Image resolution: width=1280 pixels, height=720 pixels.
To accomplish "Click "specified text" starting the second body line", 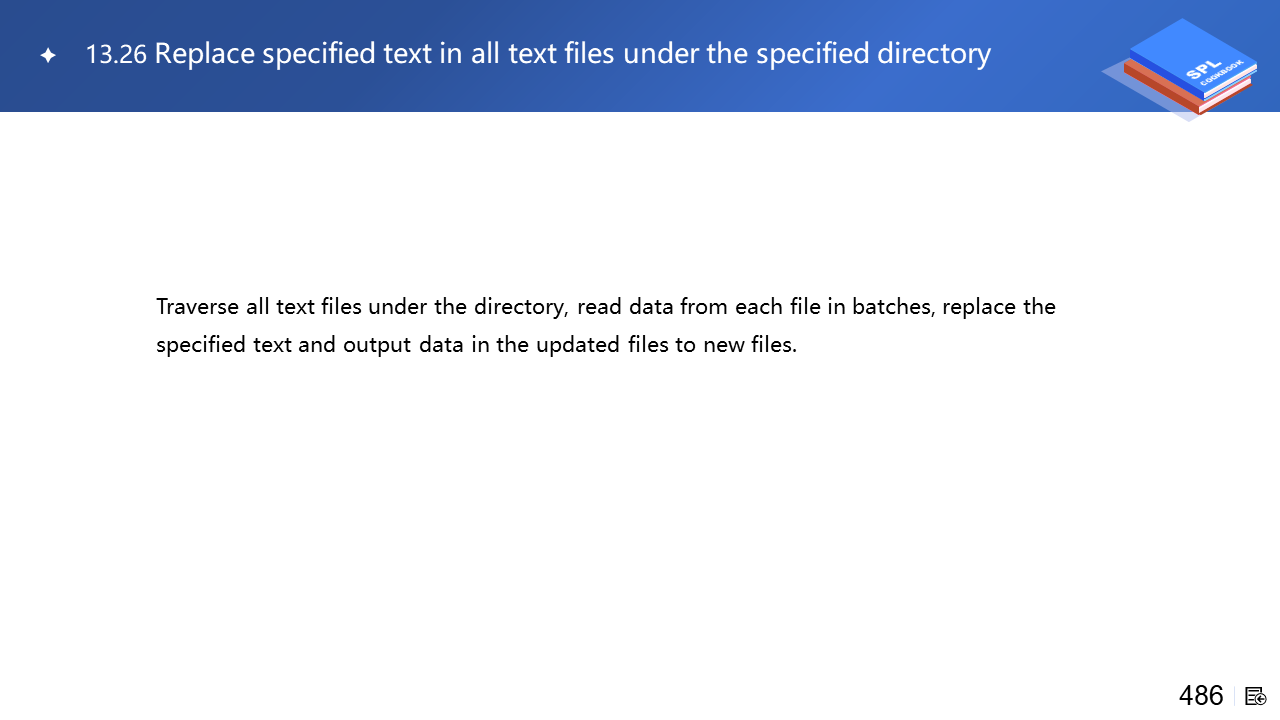I will [224, 346].
